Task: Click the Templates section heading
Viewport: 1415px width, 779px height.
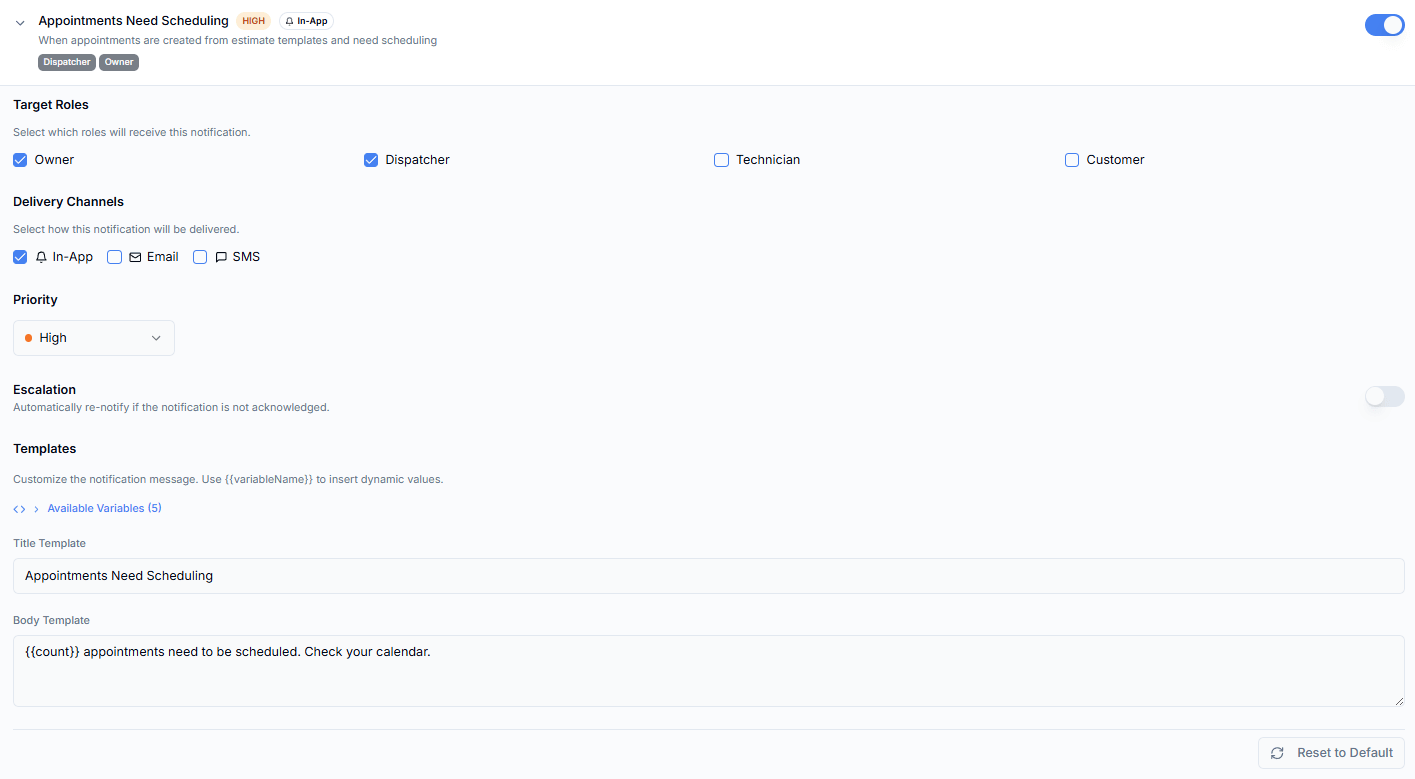Action: click(x=44, y=449)
